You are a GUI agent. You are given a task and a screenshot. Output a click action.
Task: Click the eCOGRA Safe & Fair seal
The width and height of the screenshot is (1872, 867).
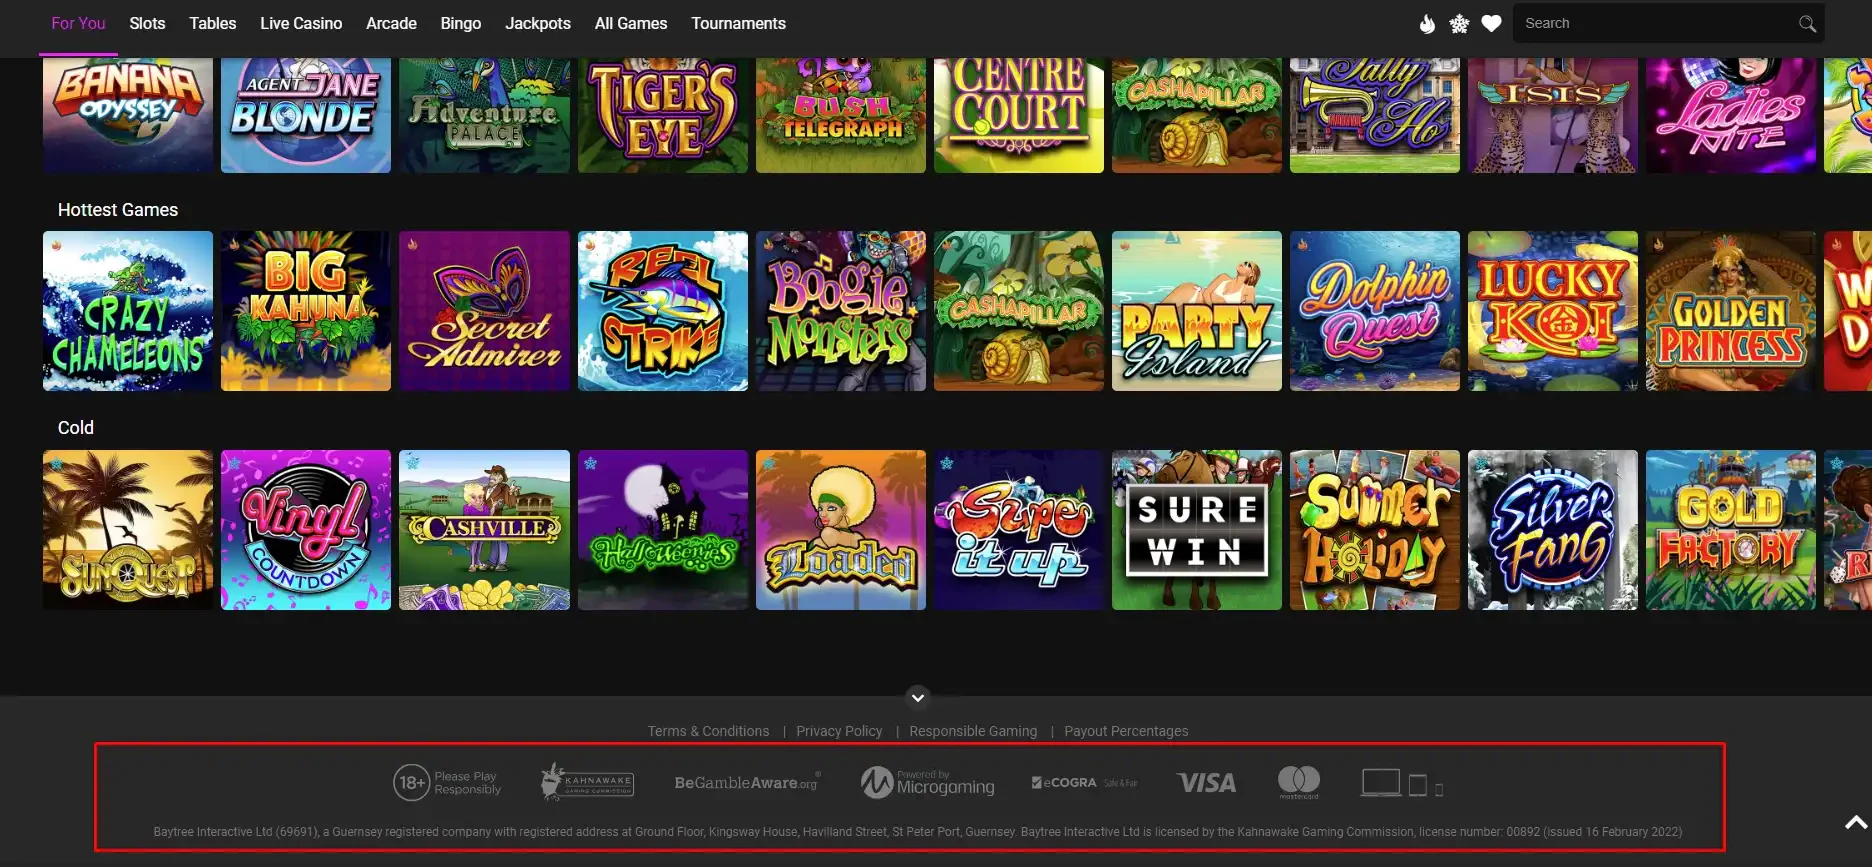click(x=1084, y=783)
